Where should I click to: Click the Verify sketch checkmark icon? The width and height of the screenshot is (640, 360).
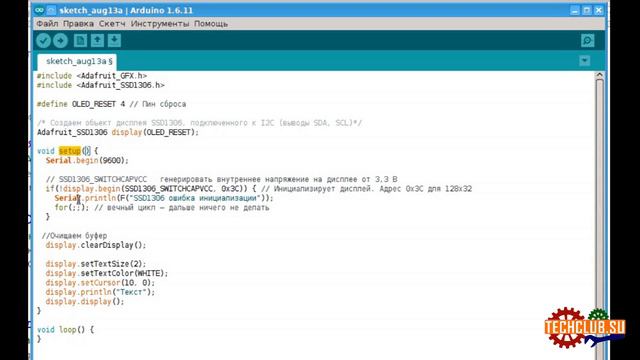pos(43,40)
